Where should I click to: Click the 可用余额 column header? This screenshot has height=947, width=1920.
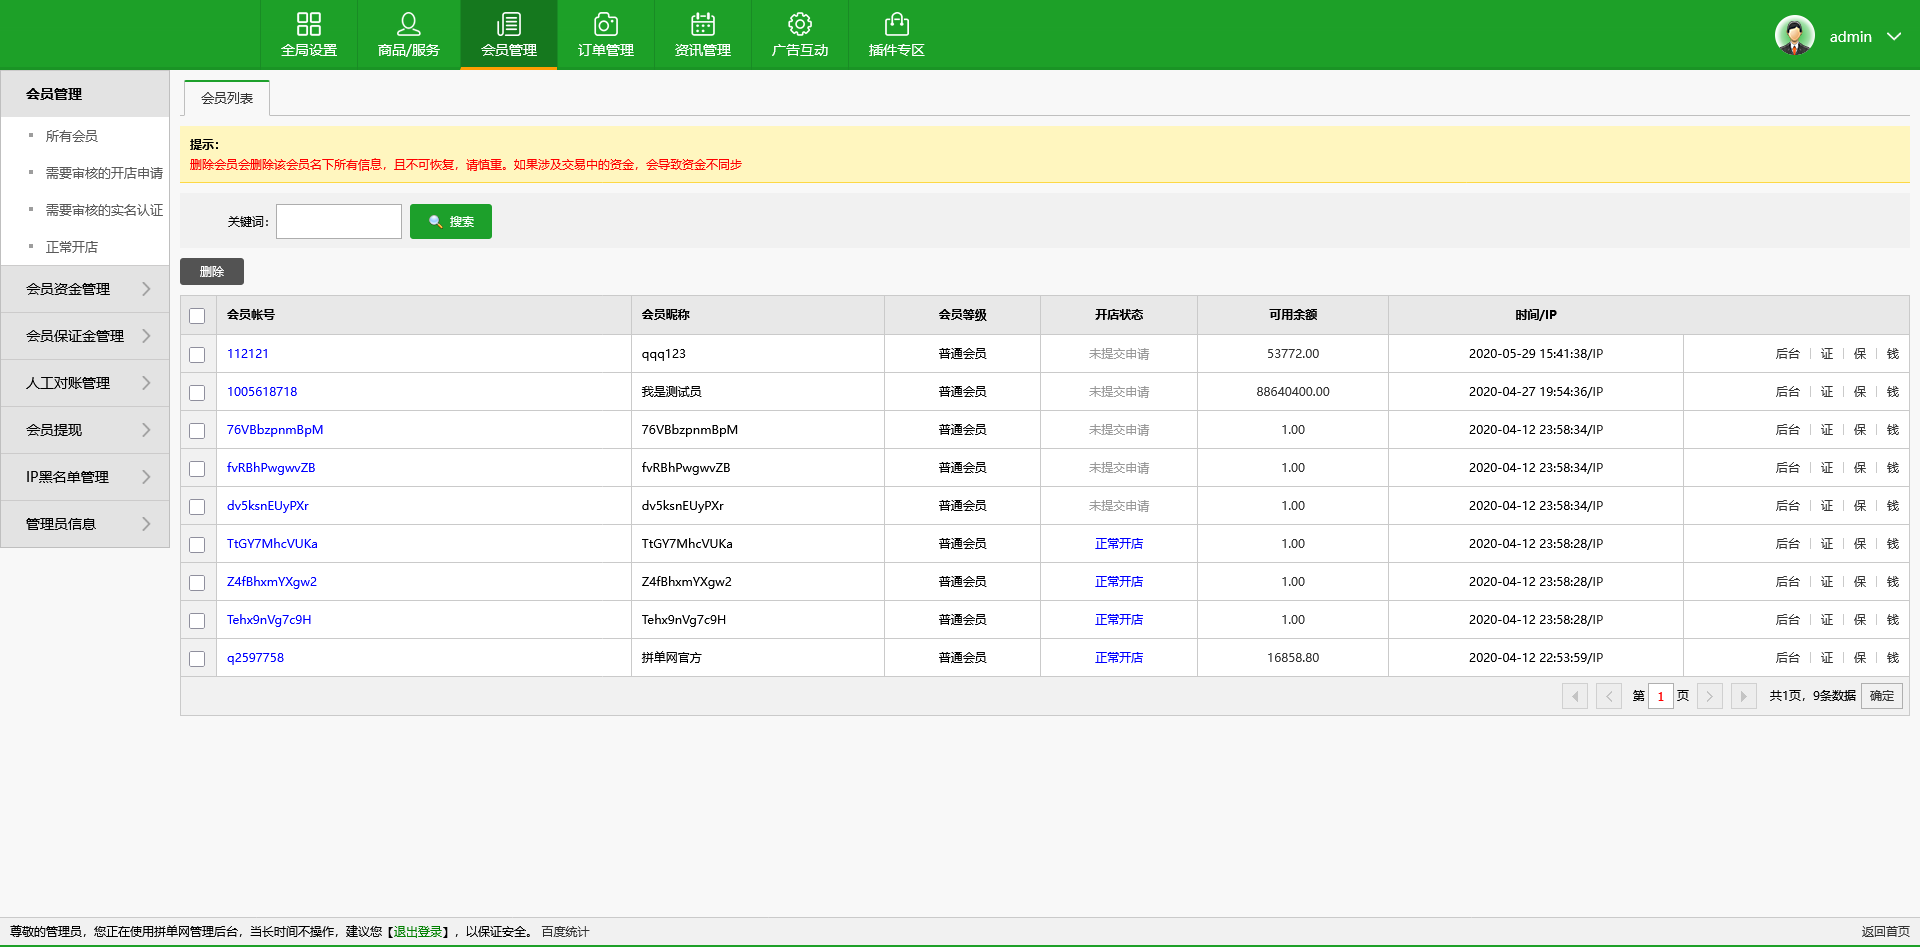1293,315
